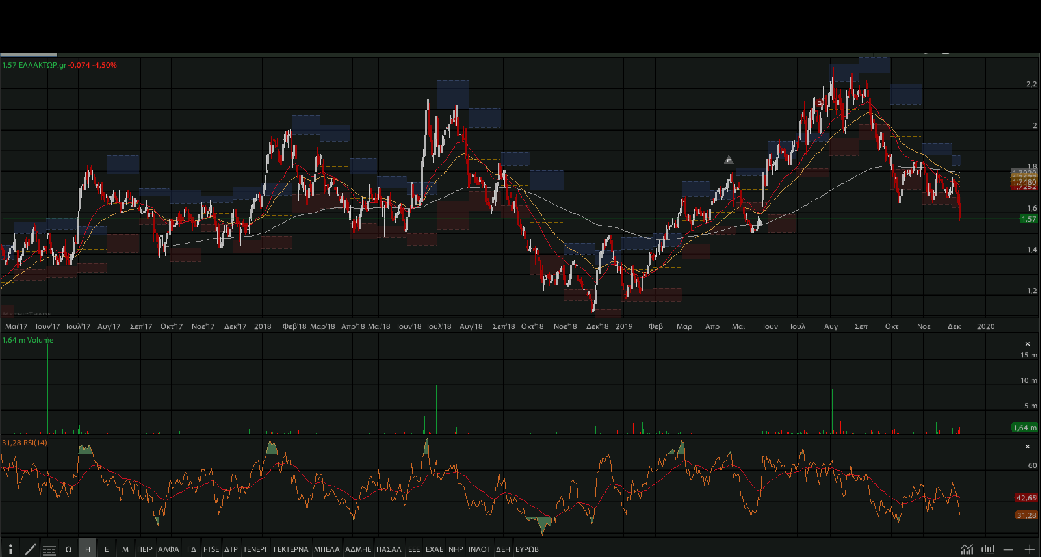Viewport: 1041px width, 557px height.
Task: Open the indicators chart icon
Action: 967,549
